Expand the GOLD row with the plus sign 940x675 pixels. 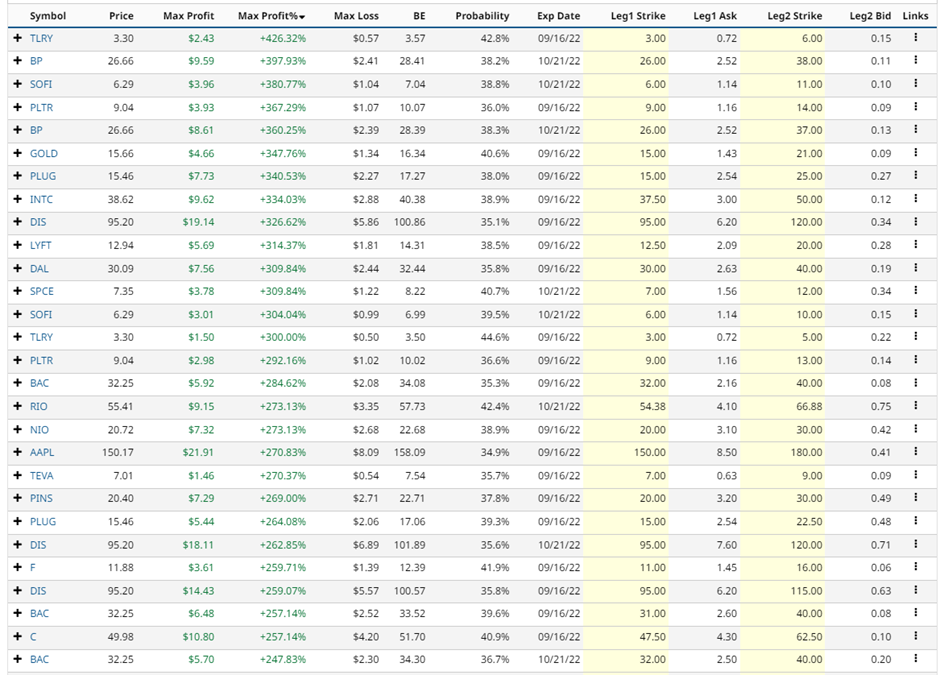(17, 153)
